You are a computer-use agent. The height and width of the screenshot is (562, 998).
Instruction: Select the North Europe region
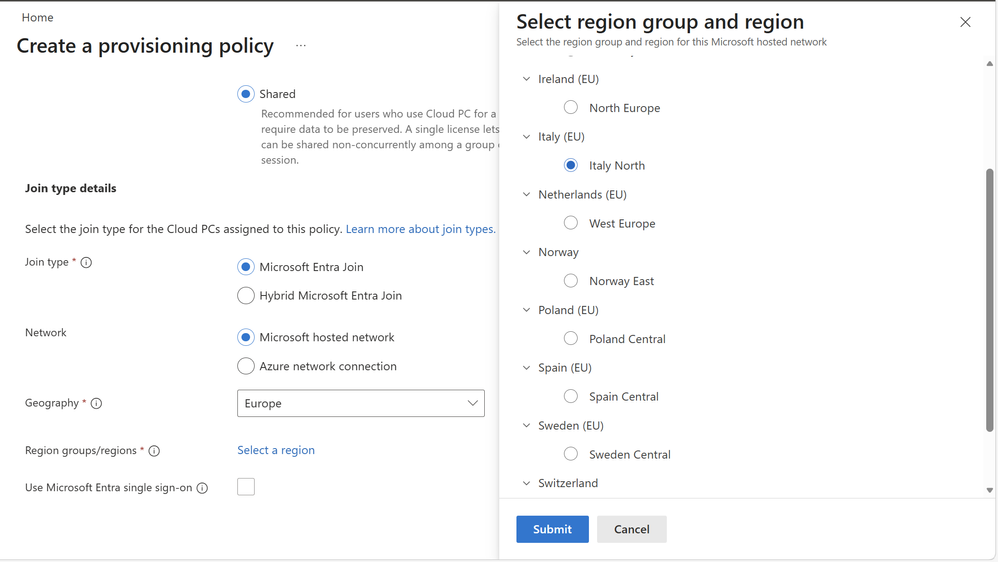pyautogui.click(x=571, y=108)
